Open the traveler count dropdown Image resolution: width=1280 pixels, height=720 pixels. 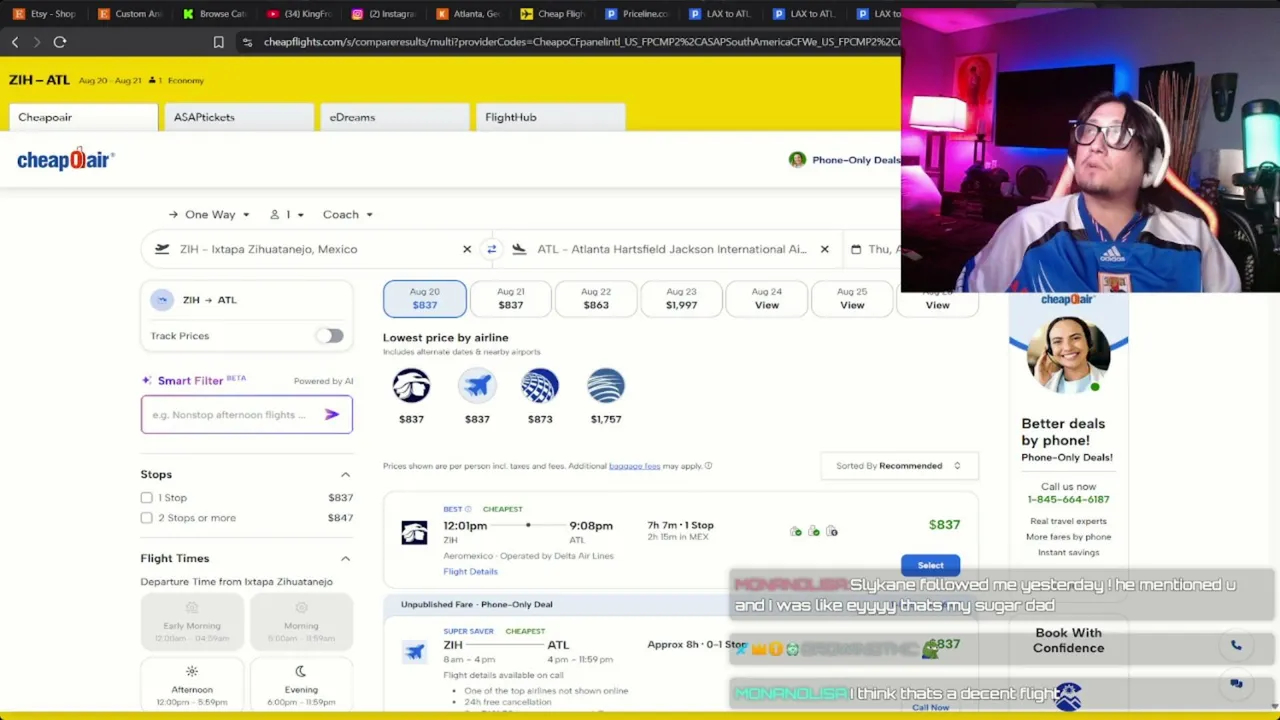click(x=287, y=215)
